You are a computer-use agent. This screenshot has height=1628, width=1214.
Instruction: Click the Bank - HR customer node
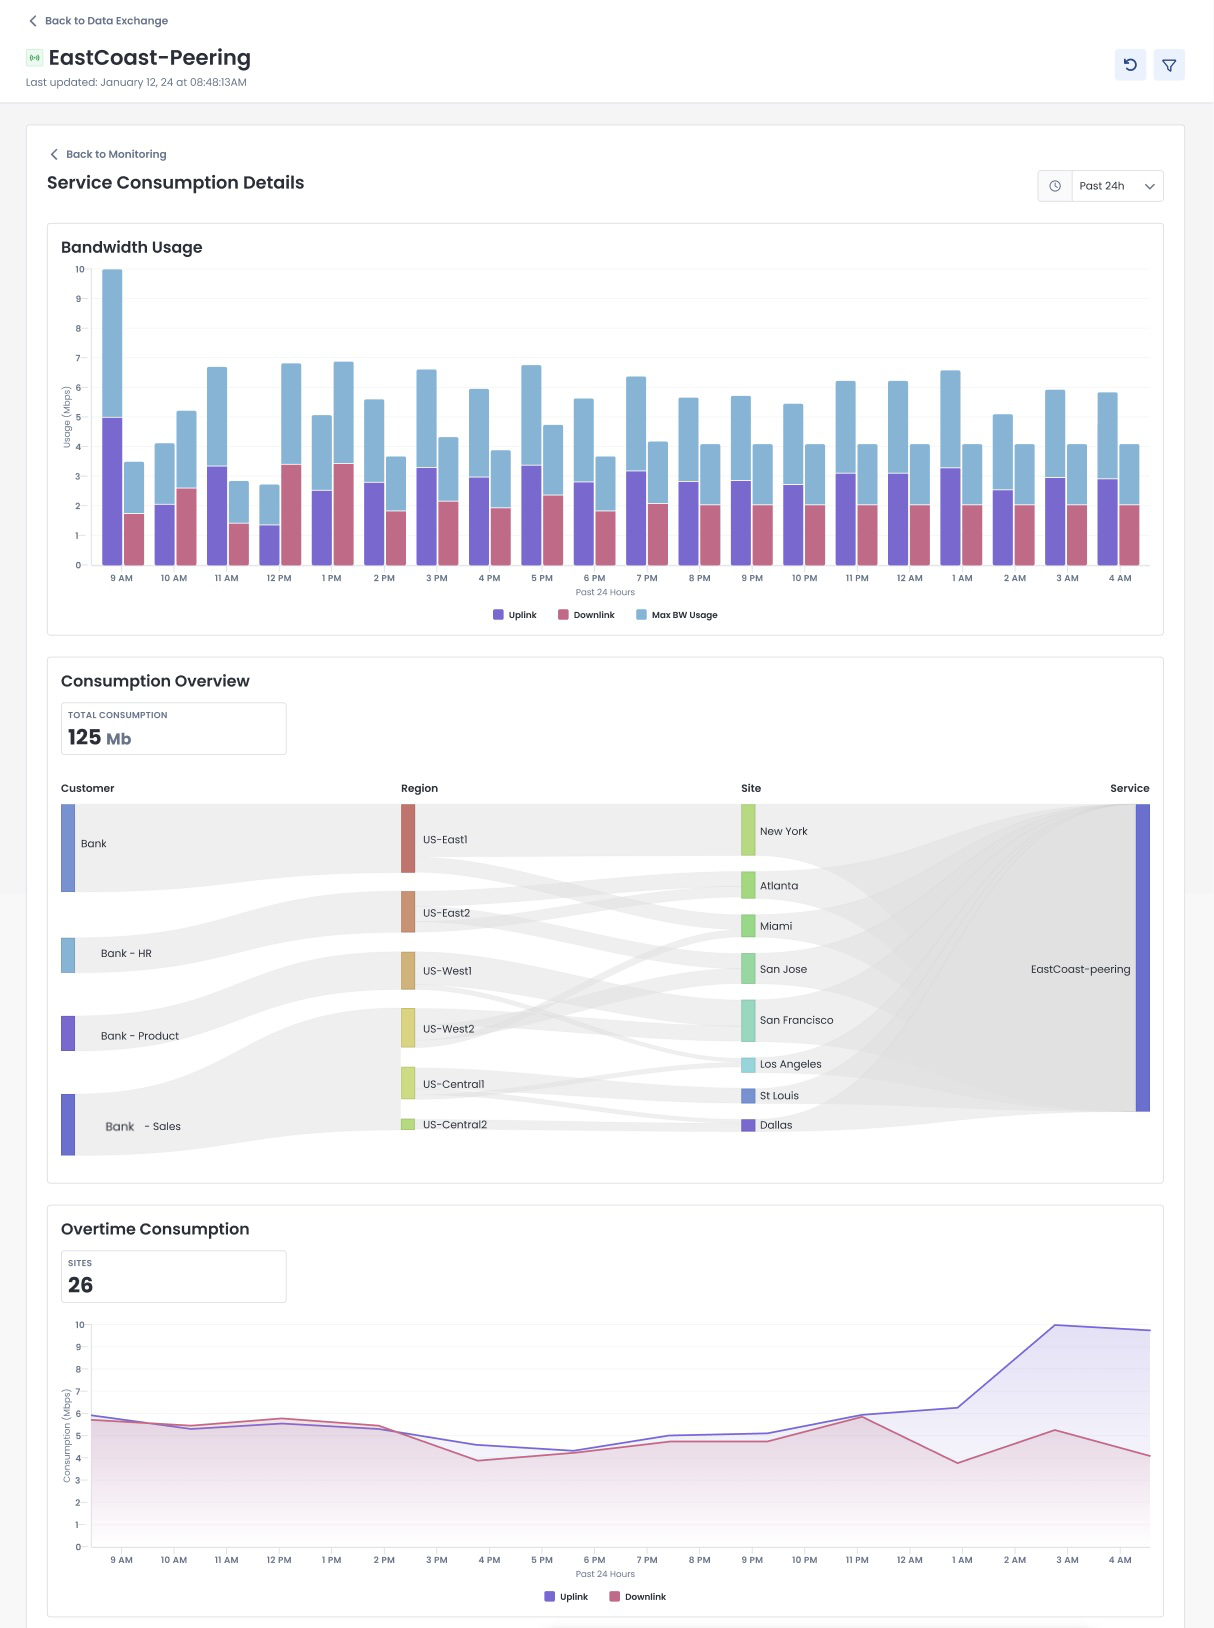coord(68,955)
